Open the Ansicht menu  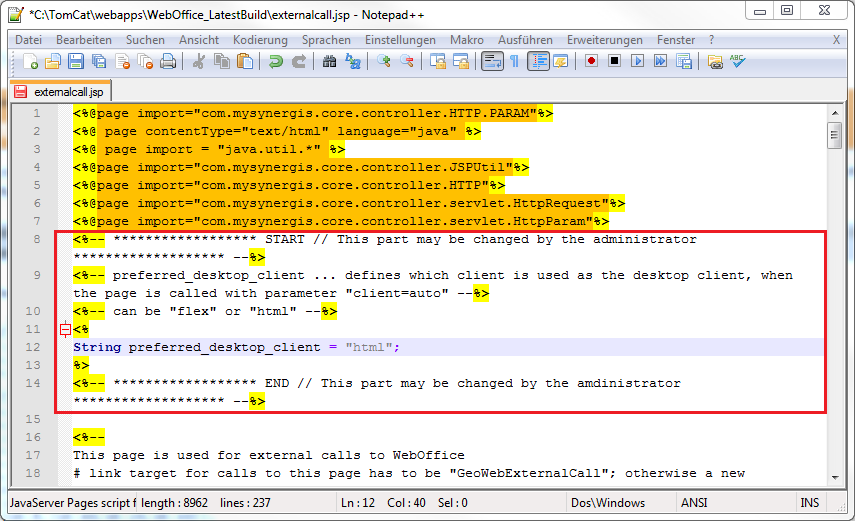[198, 40]
